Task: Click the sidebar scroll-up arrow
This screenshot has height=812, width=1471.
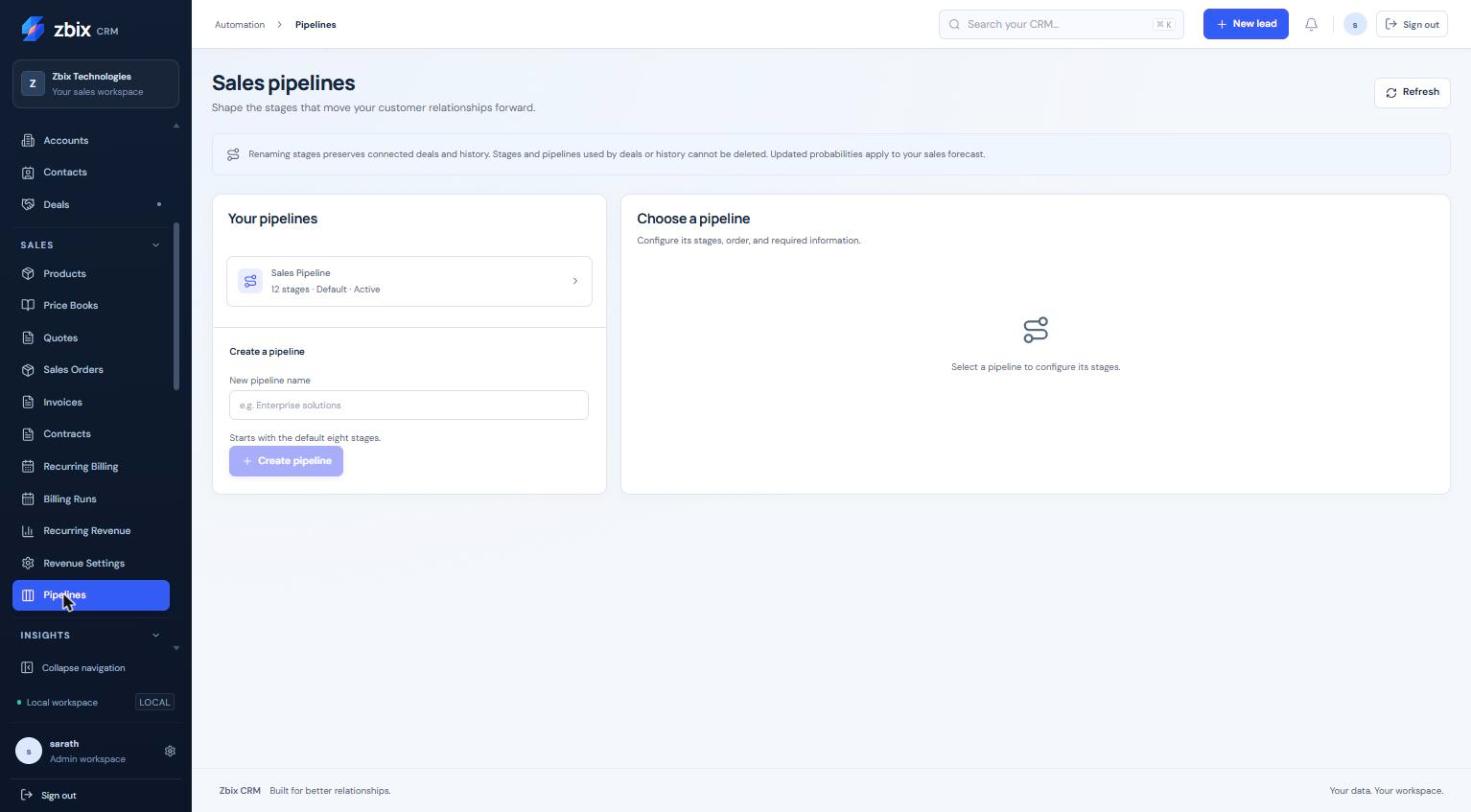Action: coord(177,126)
